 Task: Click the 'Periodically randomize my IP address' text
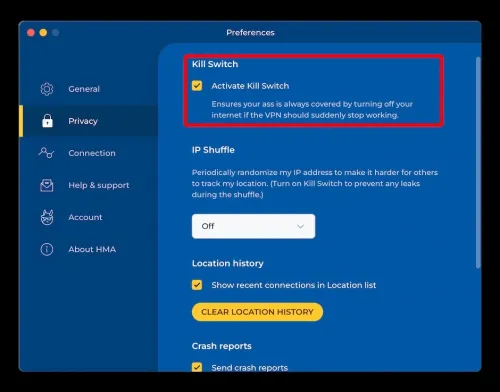click(315, 184)
